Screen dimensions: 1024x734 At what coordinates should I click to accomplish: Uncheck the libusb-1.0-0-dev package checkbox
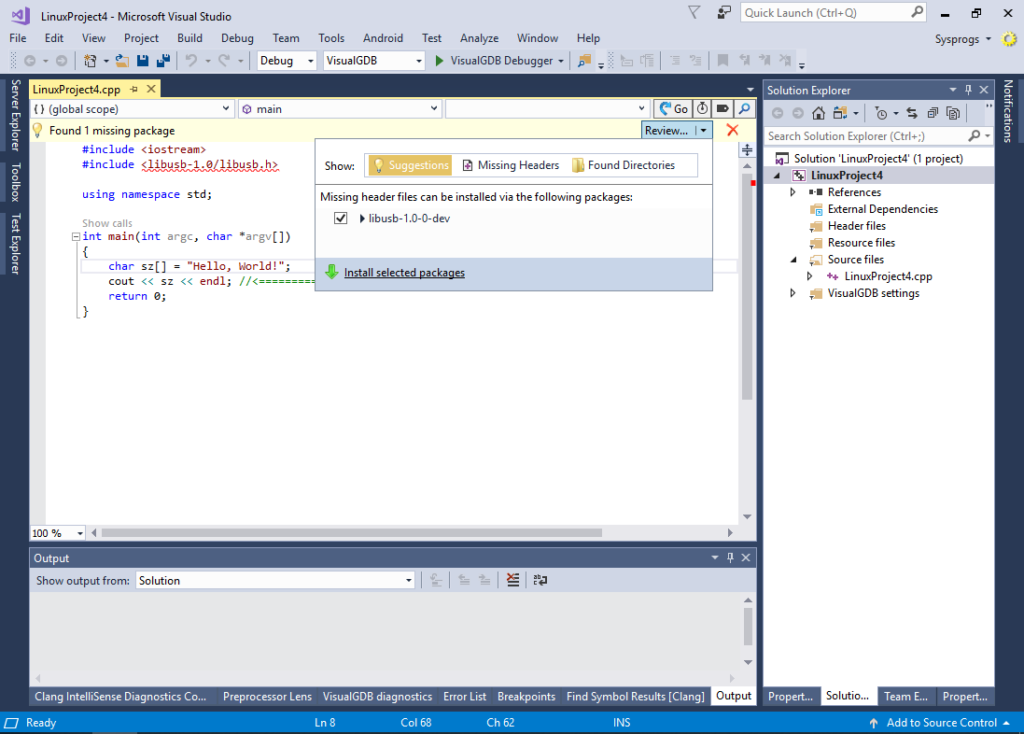pyautogui.click(x=341, y=218)
